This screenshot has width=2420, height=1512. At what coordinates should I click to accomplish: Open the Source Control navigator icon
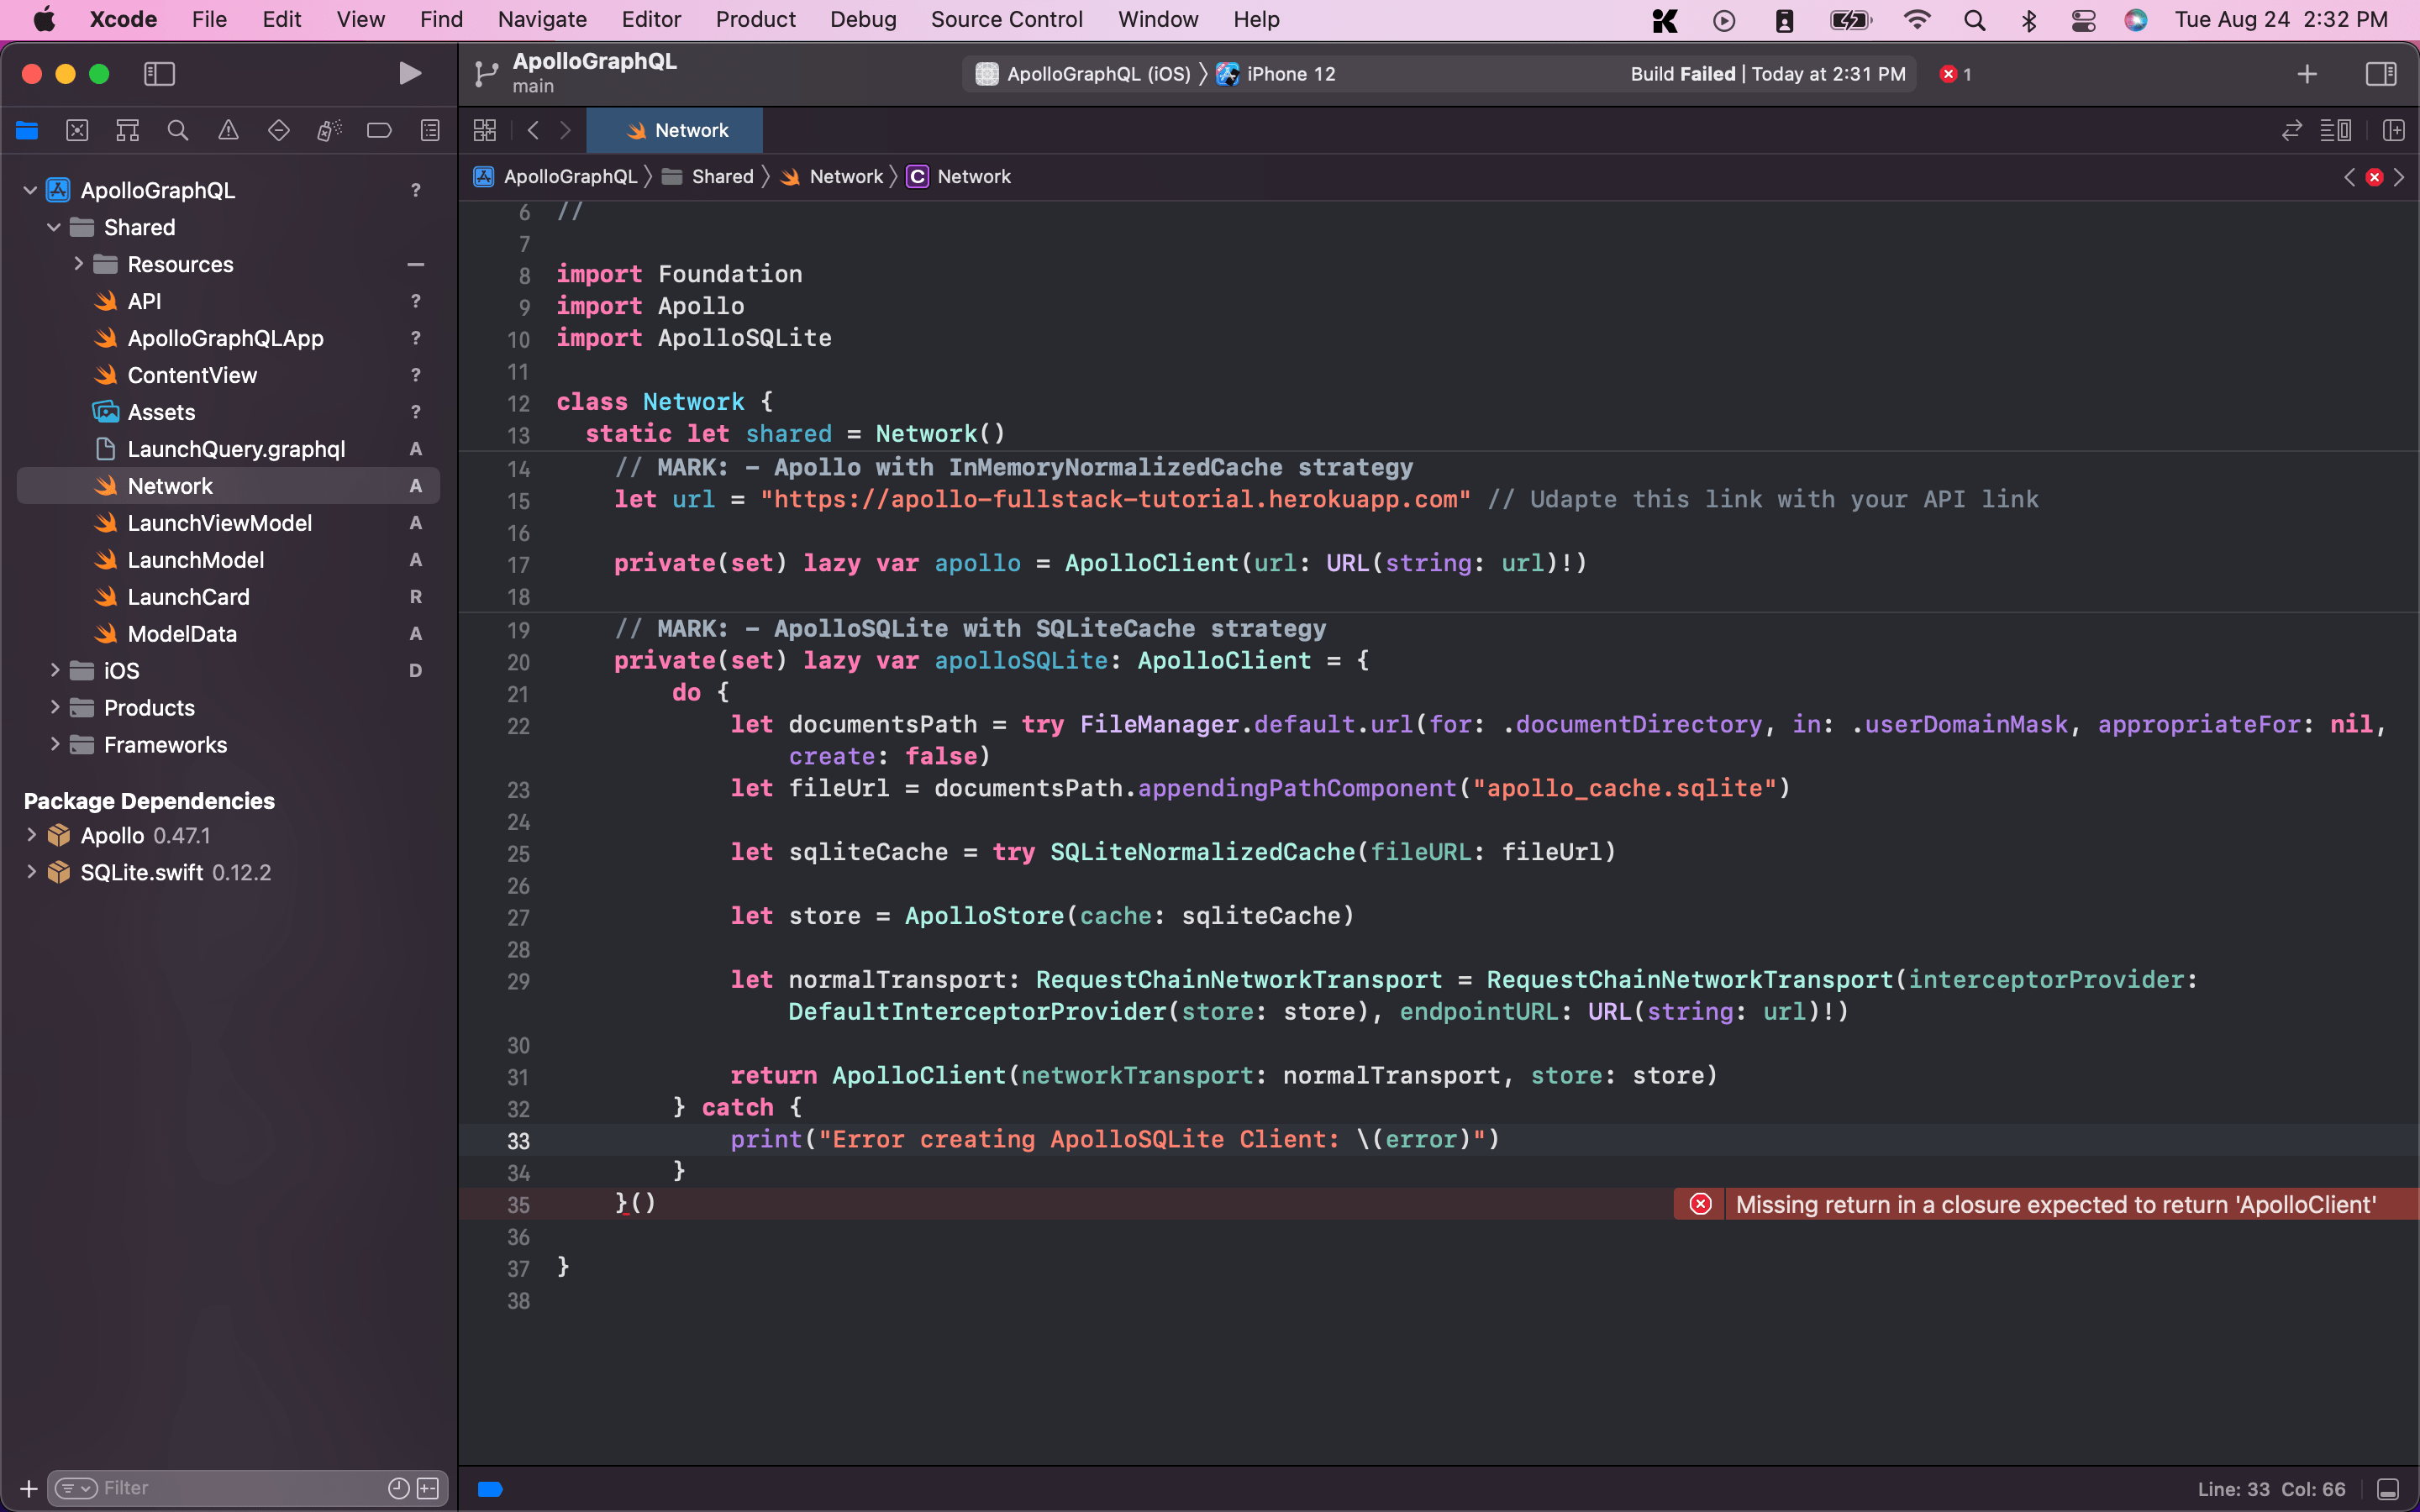77,130
